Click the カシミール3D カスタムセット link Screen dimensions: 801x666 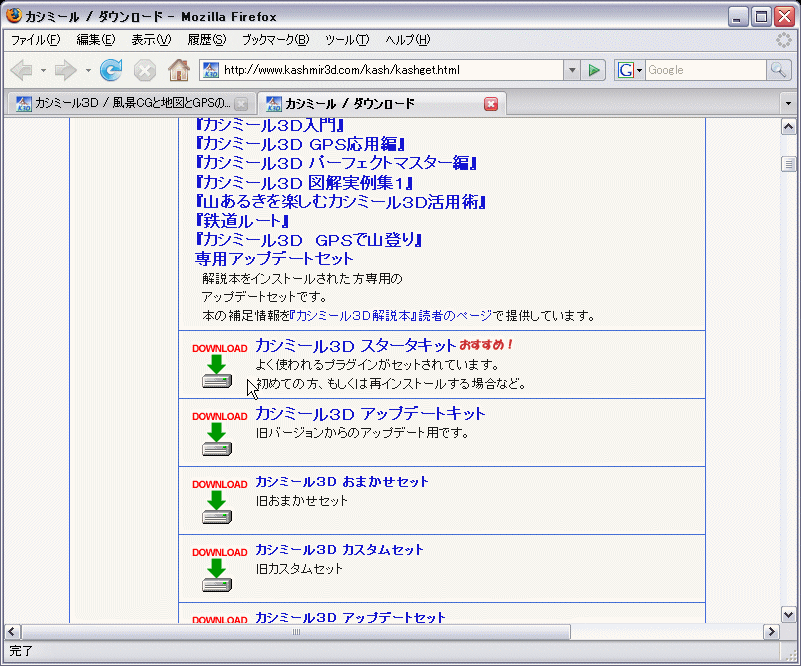[x=339, y=550]
